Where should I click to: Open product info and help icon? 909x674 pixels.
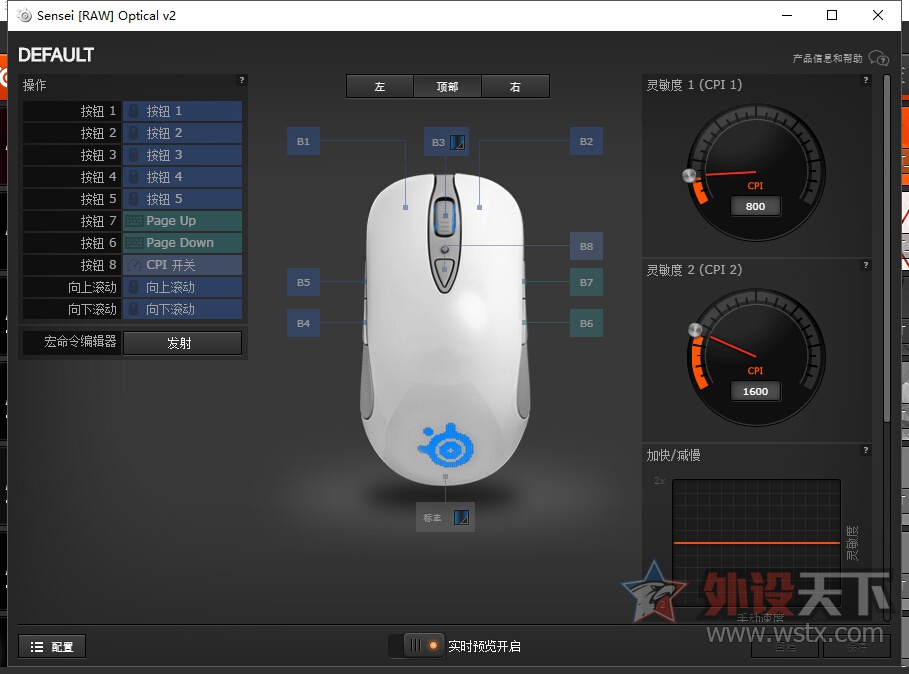coord(879,58)
